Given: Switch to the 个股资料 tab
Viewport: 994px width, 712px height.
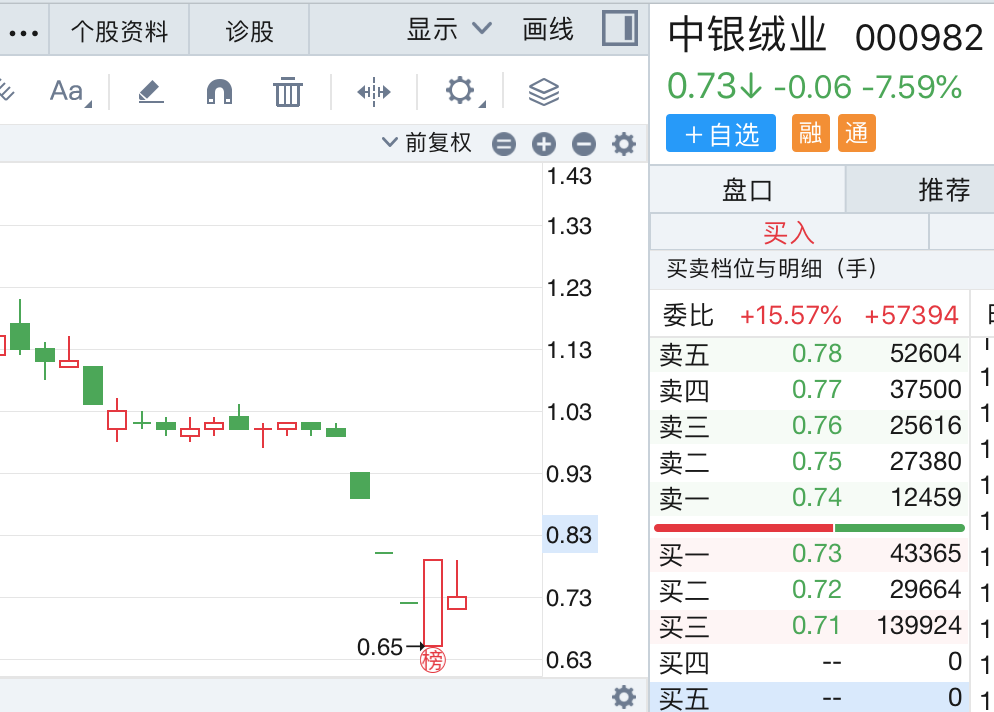Looking at the screenshot, I should point(119,32).
